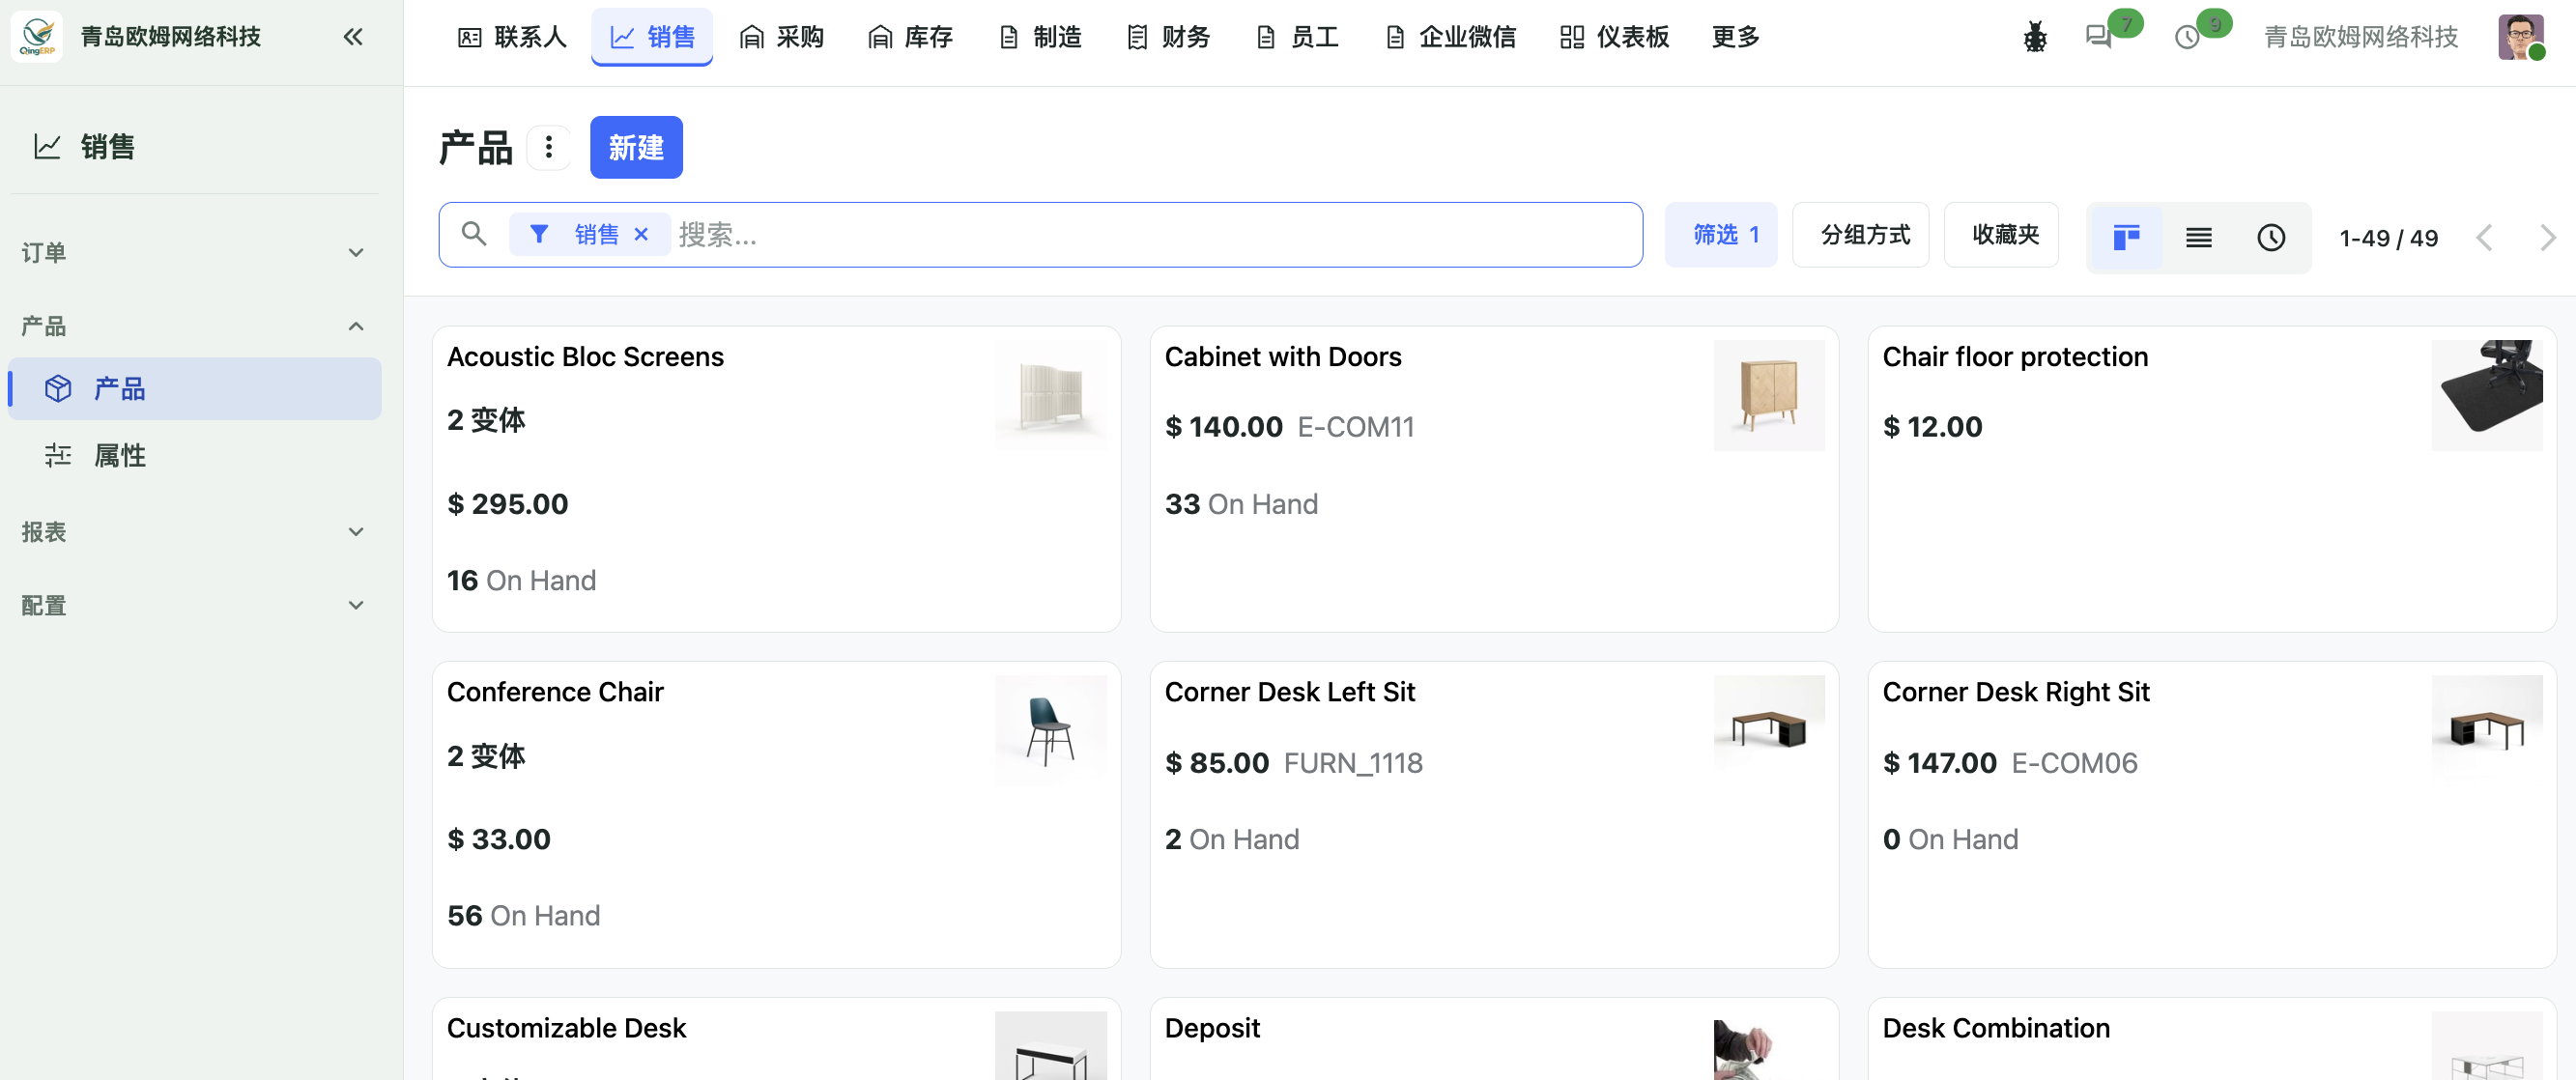This screenshot has height=1080, width=2576.
Task: Open Corner Desk Left Sit product card
Action: click(1494, 814)
